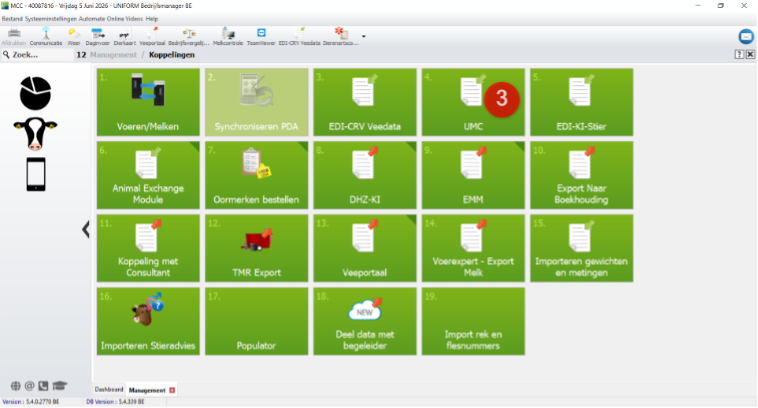Open the pie chart sidebar icon
The width and height of the screenshot is (758, 408).
pos(35,93)
